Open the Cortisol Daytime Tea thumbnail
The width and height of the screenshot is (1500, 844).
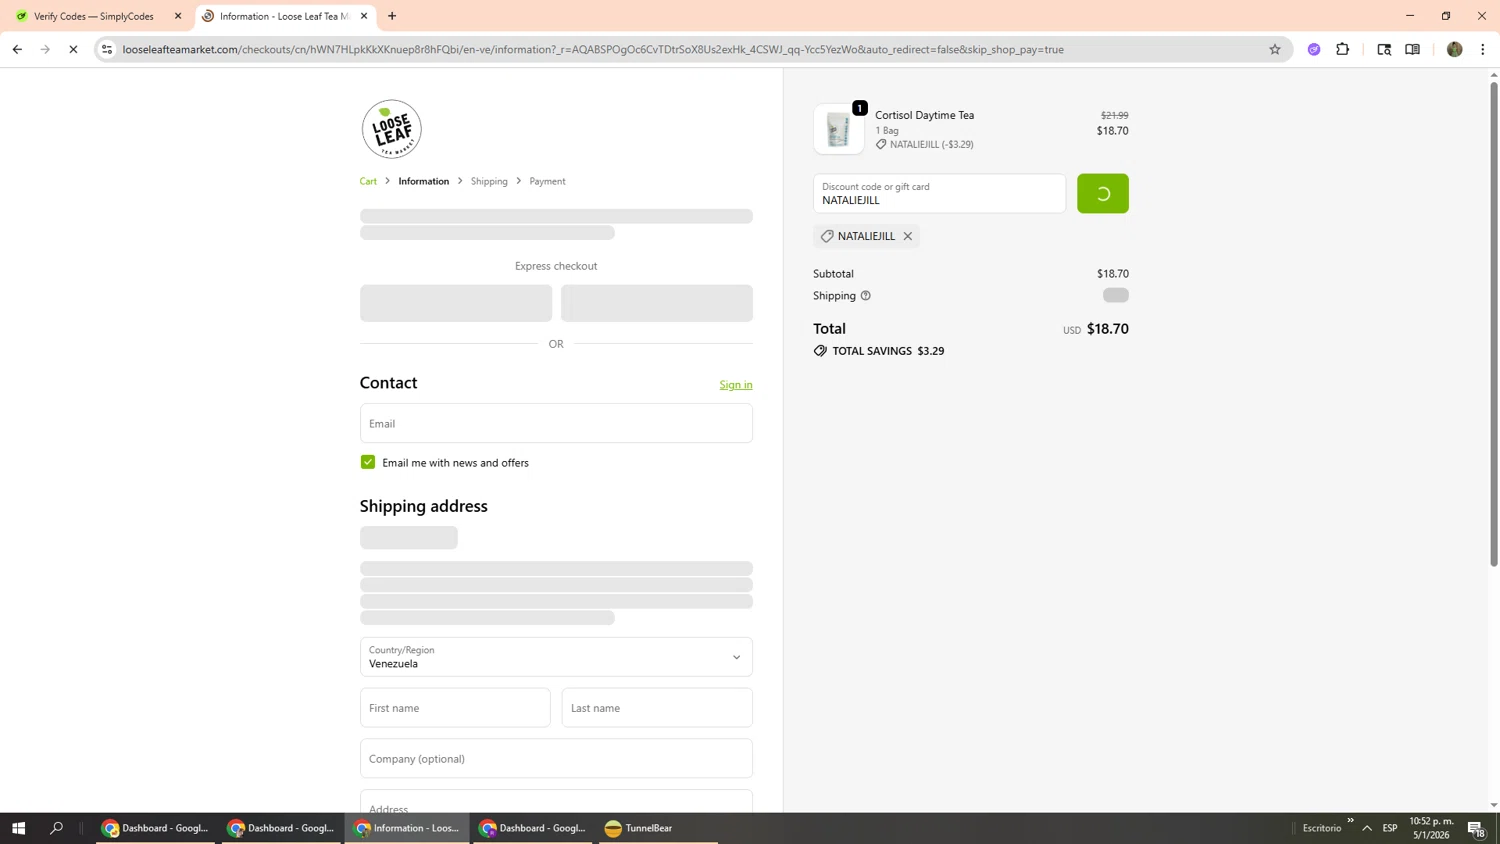tap(839, 129)
